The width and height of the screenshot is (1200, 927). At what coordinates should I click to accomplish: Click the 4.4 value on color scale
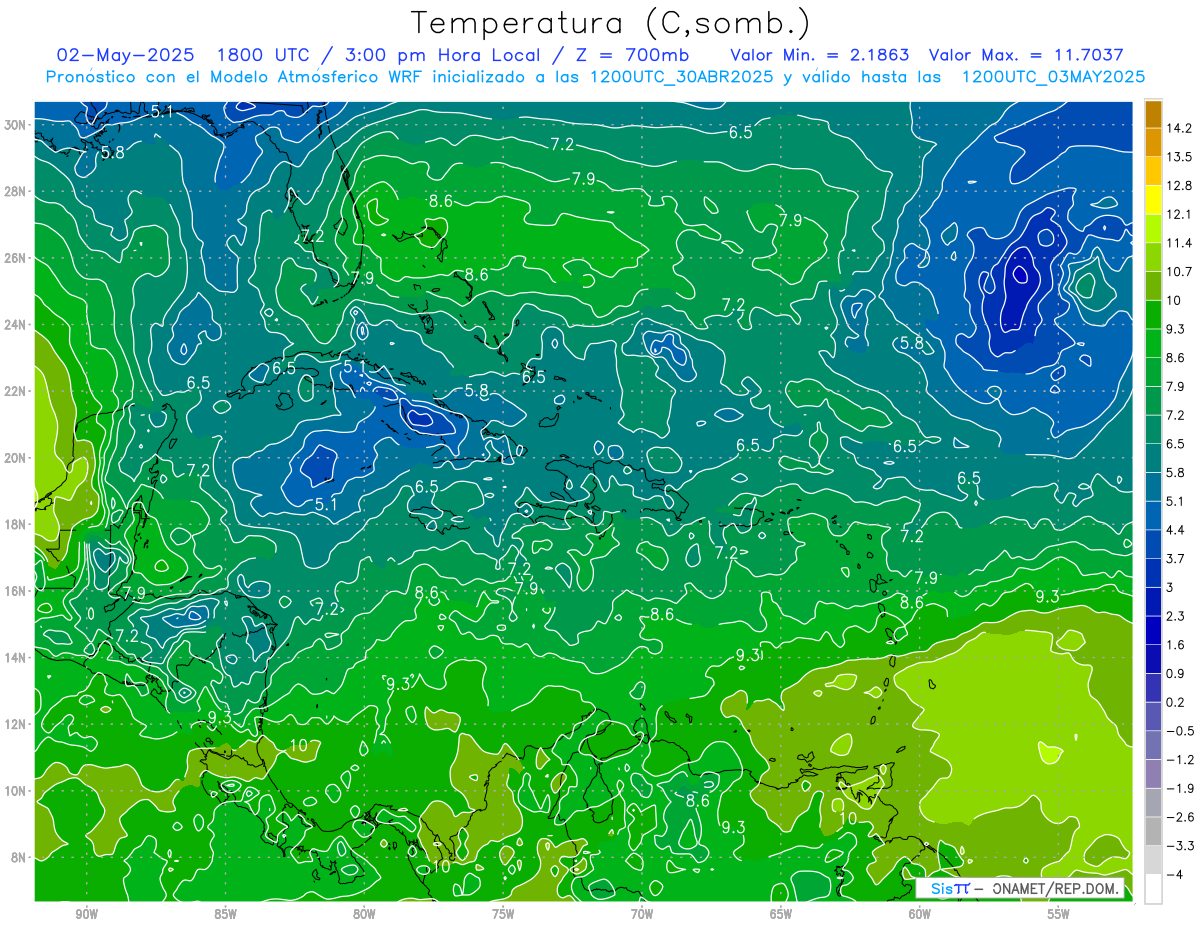tap(1177, 530)
